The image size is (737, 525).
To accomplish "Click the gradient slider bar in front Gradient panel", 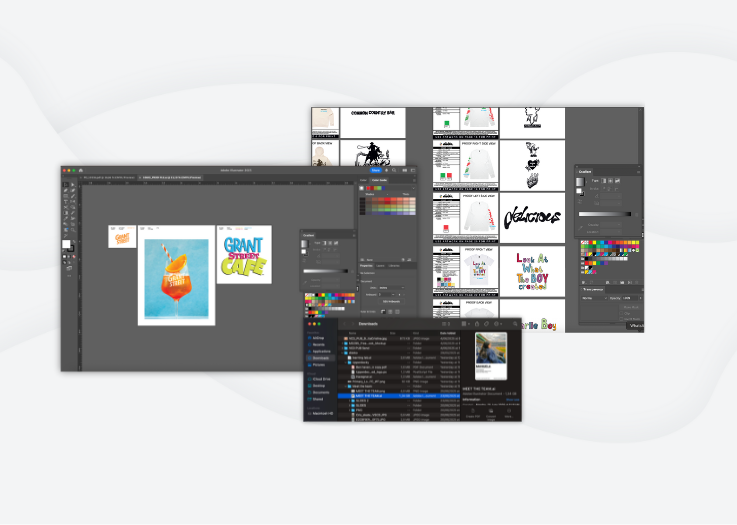I will 325,271.
